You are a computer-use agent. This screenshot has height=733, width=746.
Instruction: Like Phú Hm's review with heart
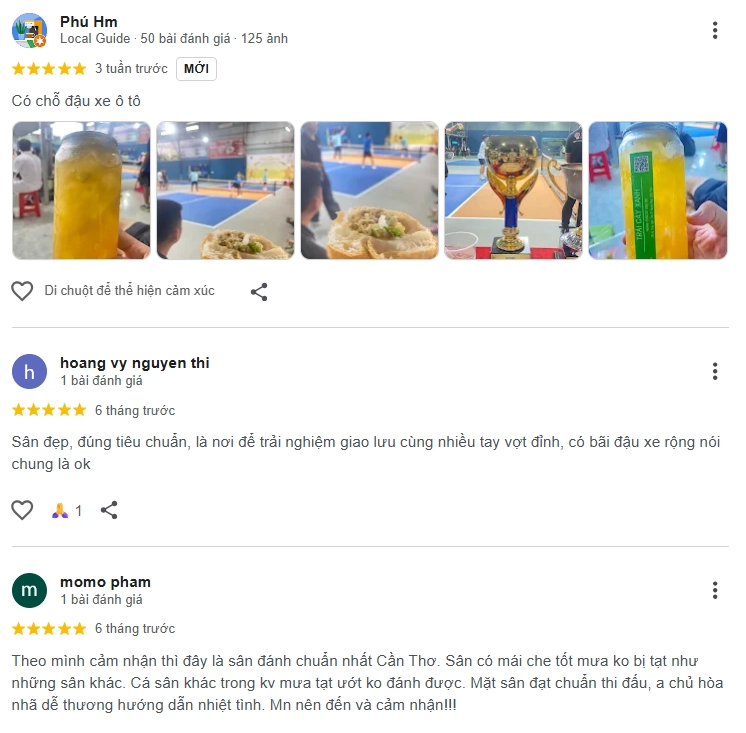pyautogui.click(x=22, y=291)
